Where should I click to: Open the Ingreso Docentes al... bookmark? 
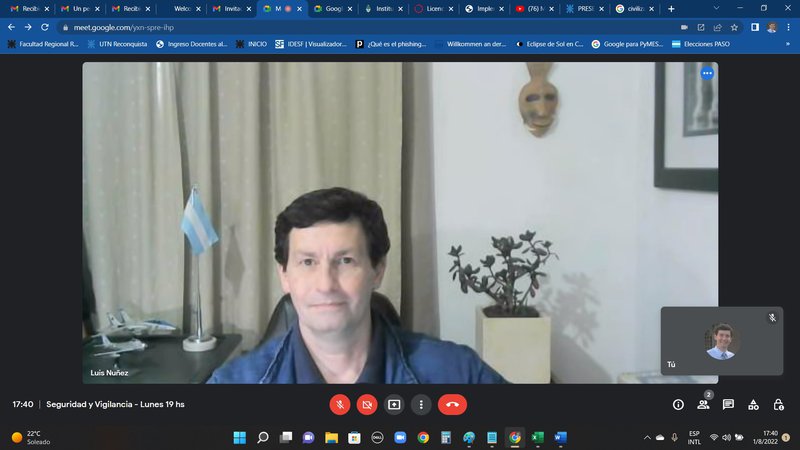(x=191, y=44)
